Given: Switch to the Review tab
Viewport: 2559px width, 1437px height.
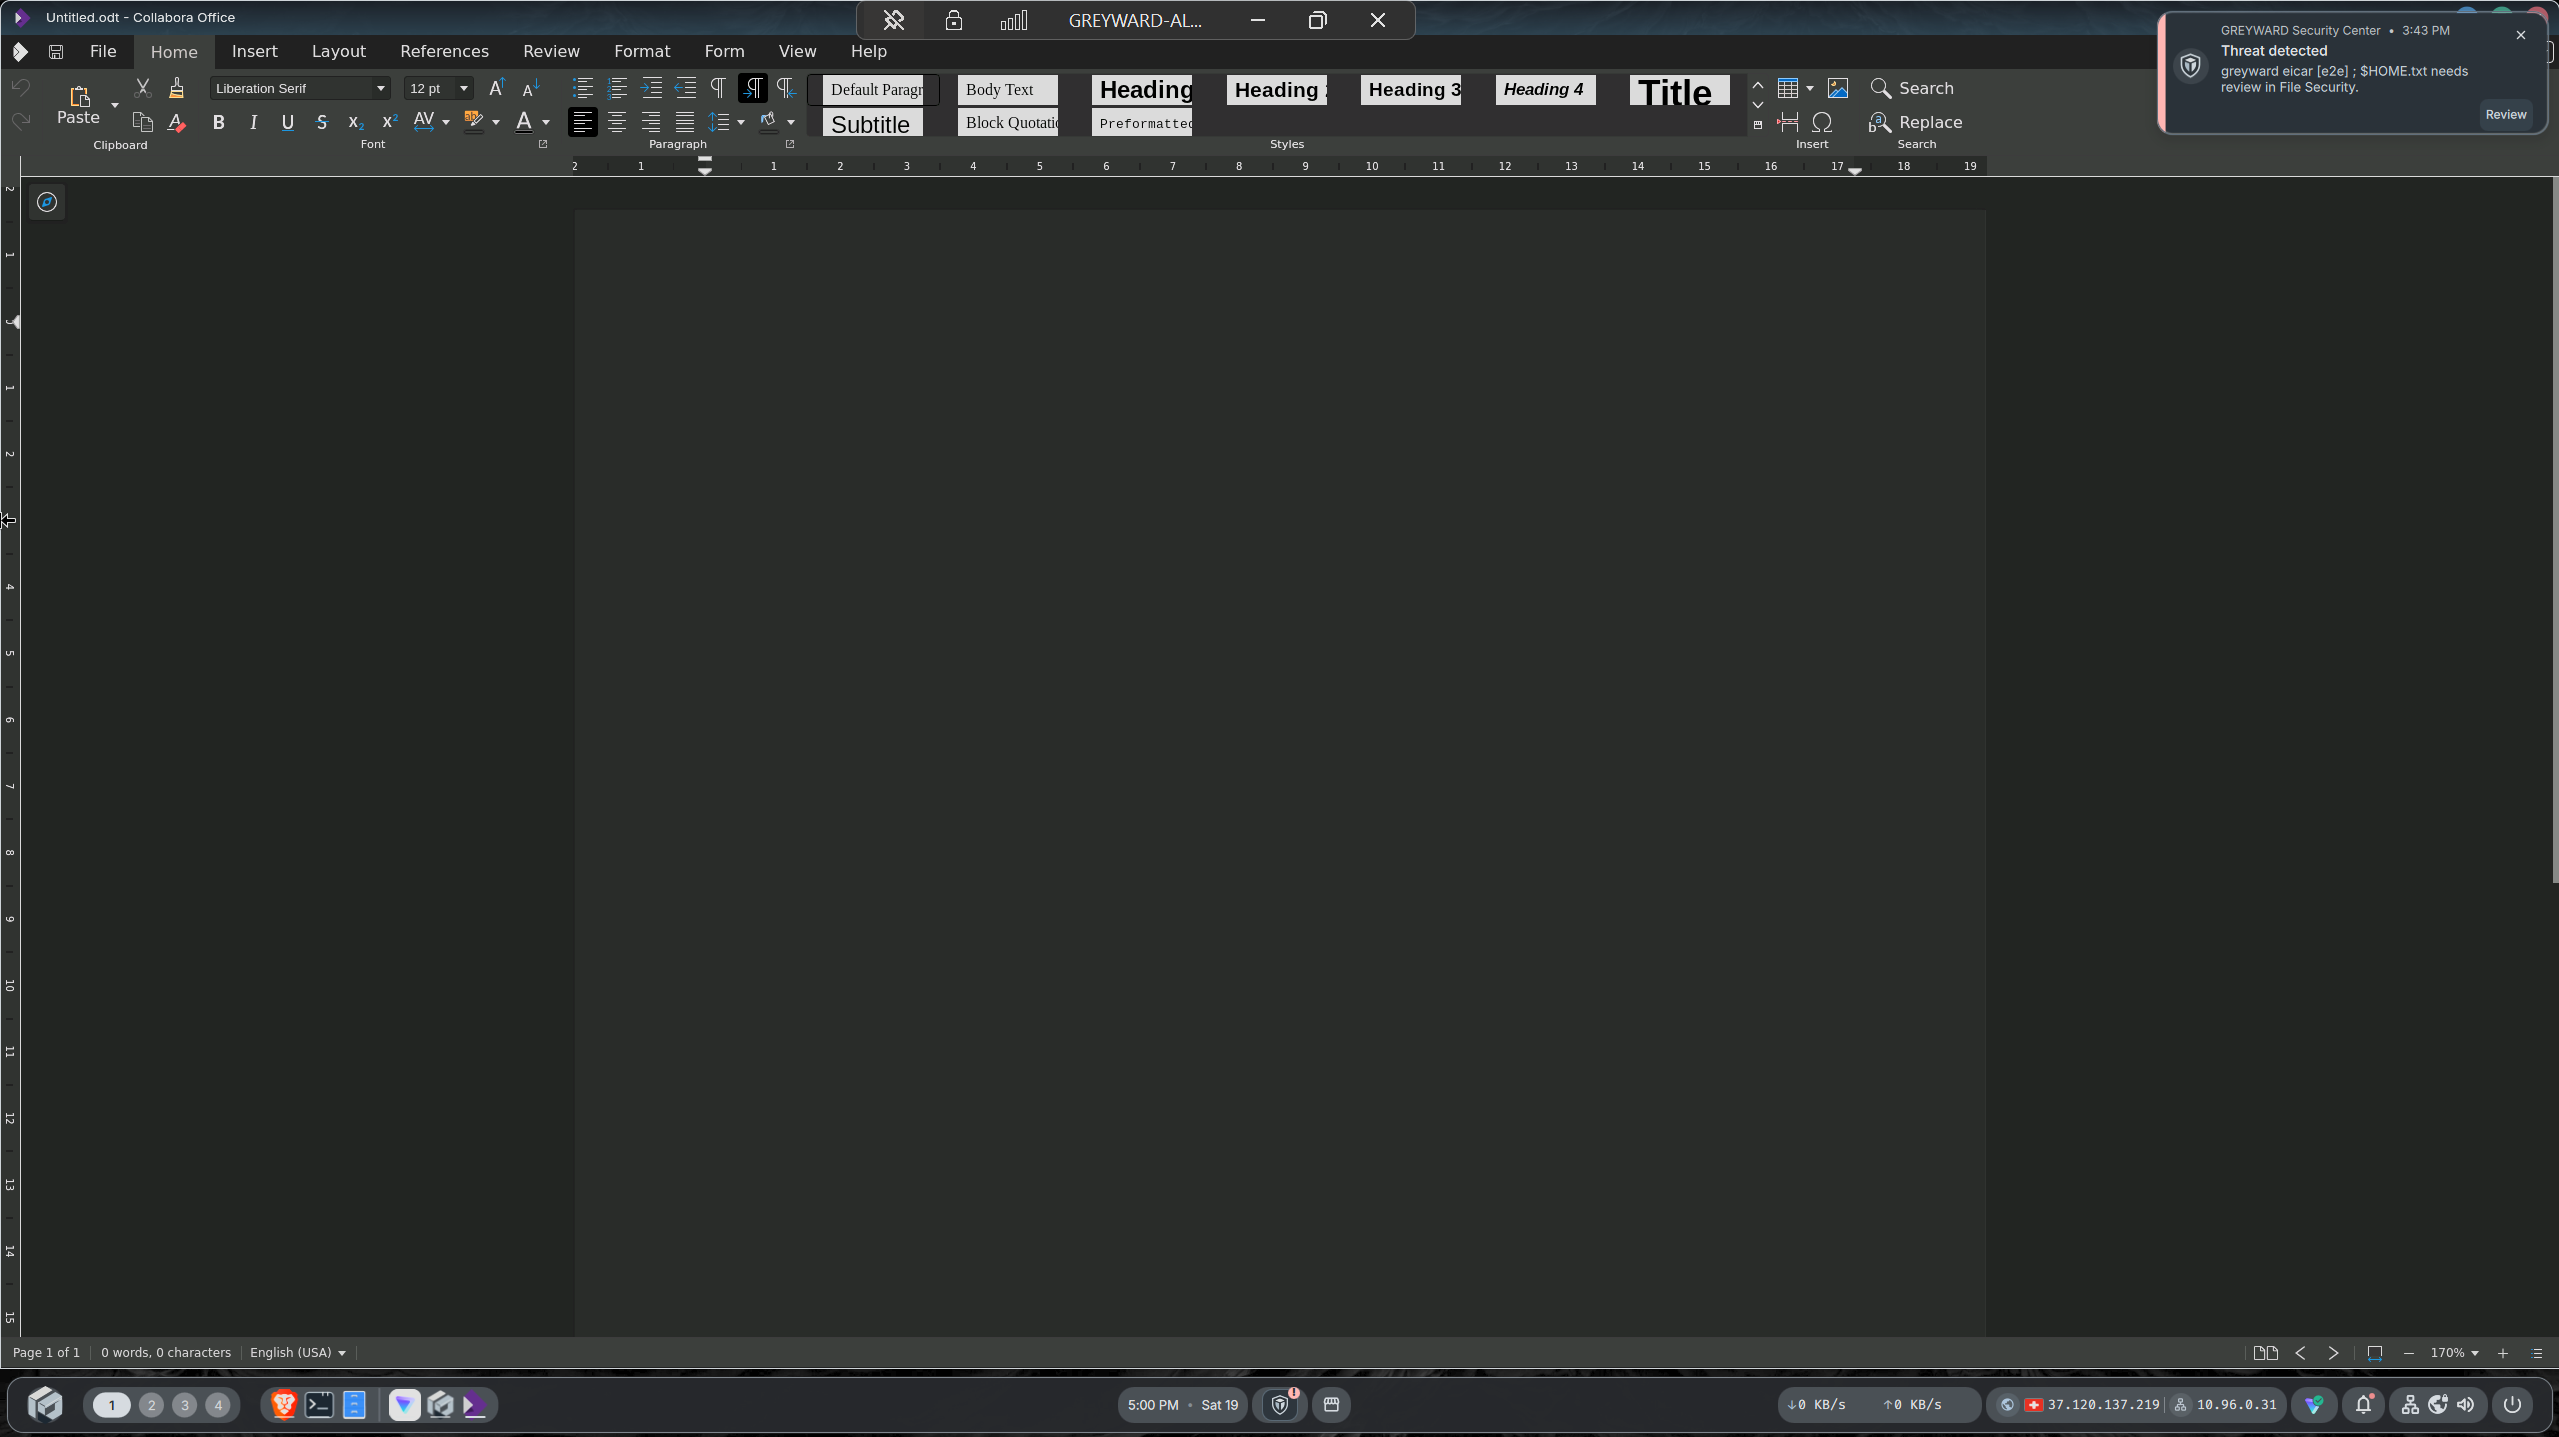Looking at the screenshot, I should tap(552, 51).
